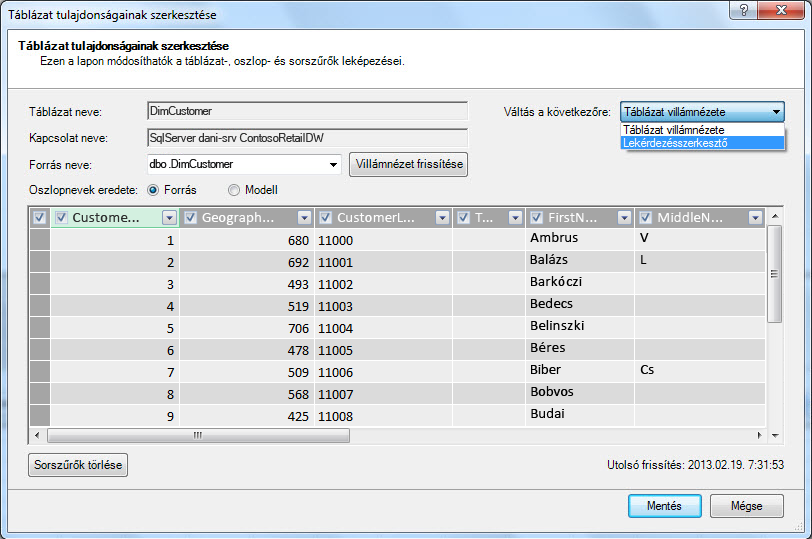Click the cell with value 11003
The height and width of the screenshot is (539, 812).
pos(383,307)
